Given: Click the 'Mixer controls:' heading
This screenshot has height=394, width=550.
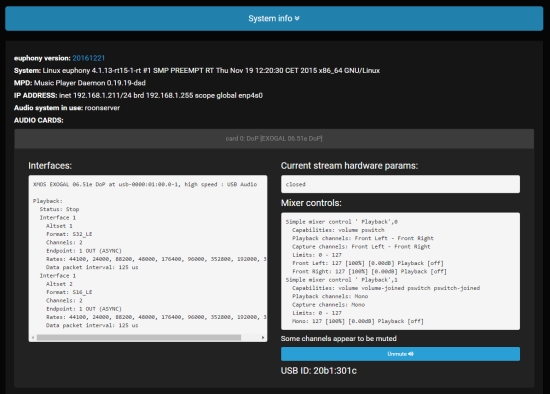Looking at the screenshot, I should click(x=311, y=203).
